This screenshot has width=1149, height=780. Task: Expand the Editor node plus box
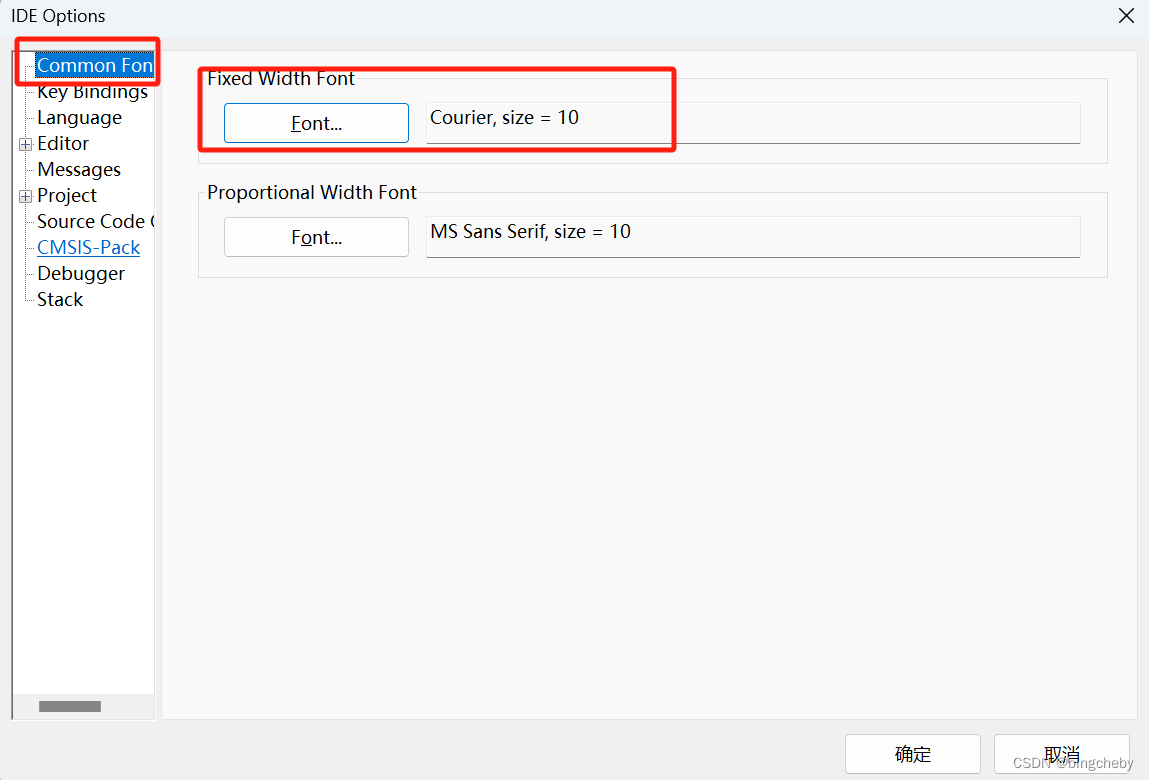(26, 144)
